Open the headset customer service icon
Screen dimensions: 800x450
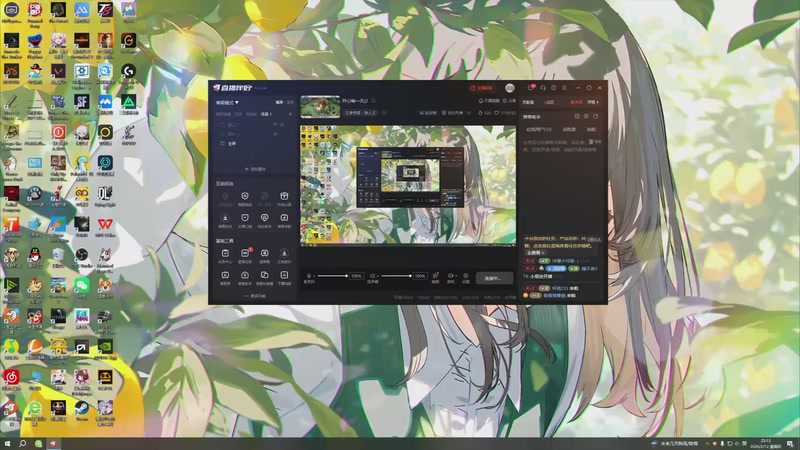tap(543, 88)
